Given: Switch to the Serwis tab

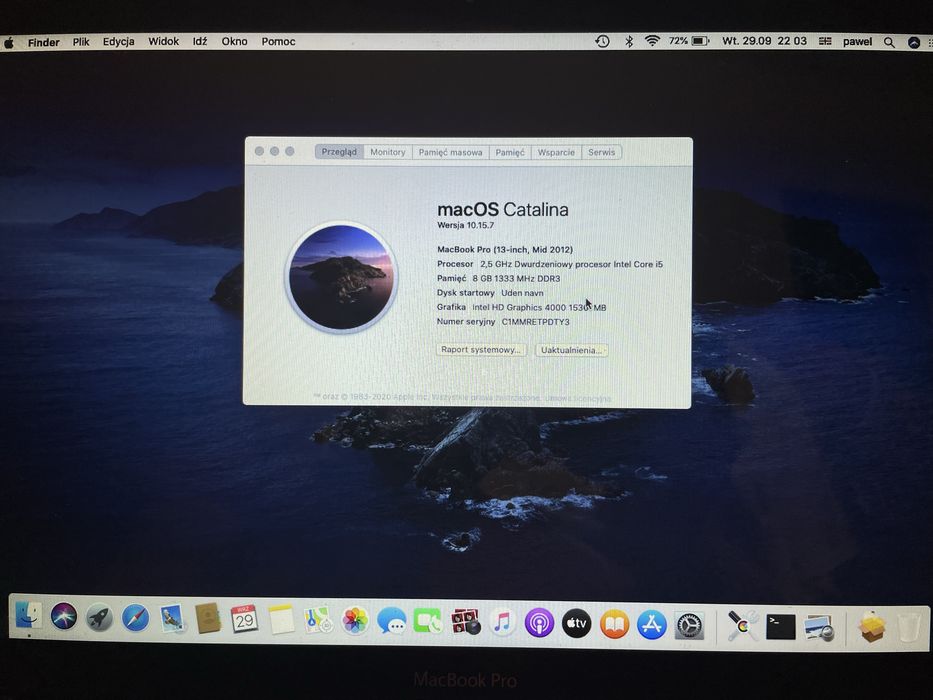Looking at the screenshot, I should click(602, 152).
